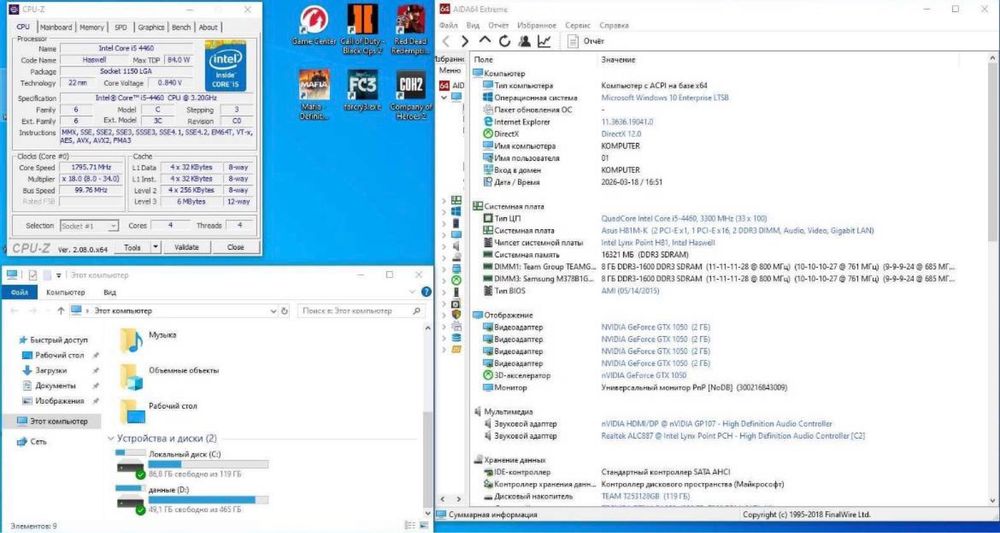Refresh Explorer address bar location
Viewport: 1000px width, 533px height.
[284, 311]
